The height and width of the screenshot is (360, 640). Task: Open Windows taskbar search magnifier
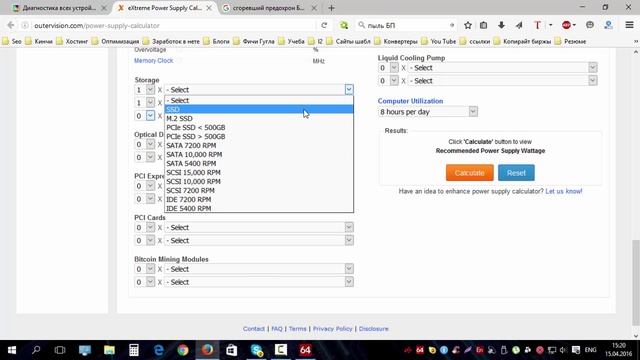36,350
